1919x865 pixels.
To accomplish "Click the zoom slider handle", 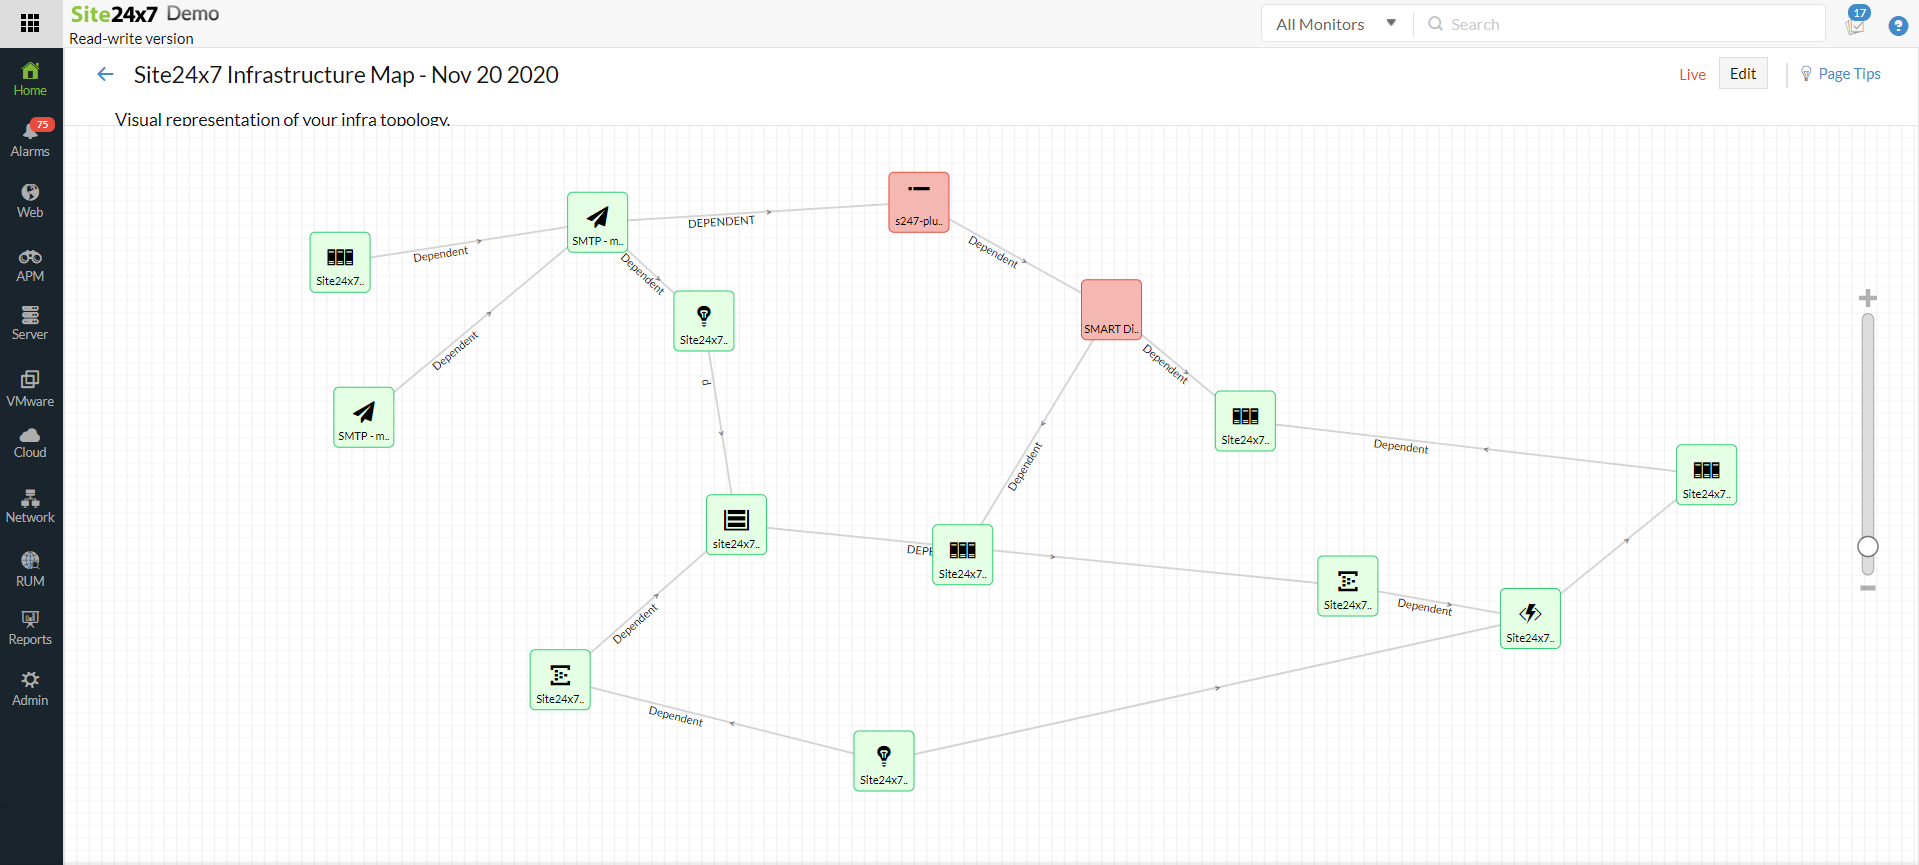I will coord(1867,547).
